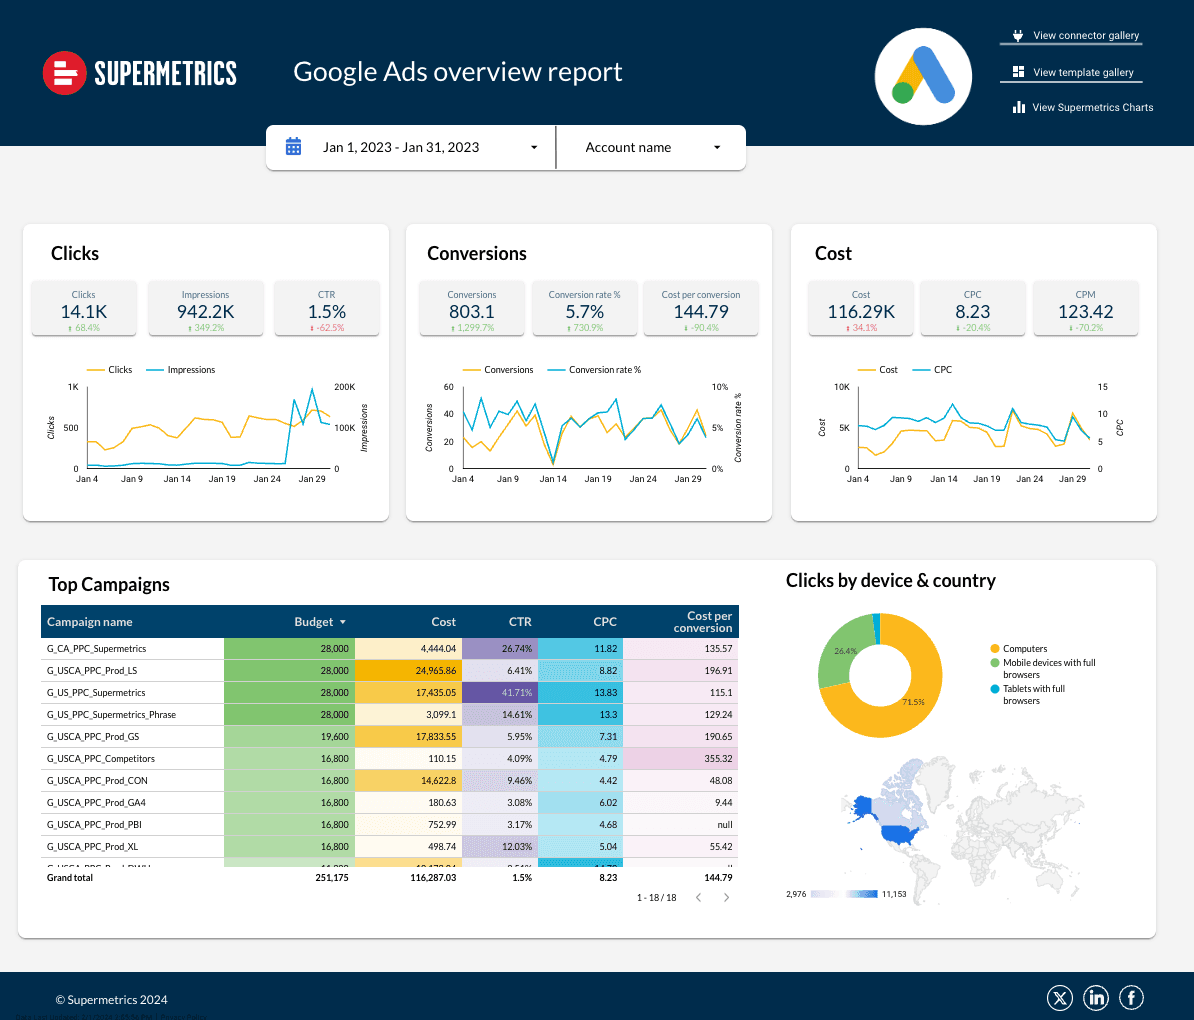
Task: Click the Facebook icon in the footer
Action: 1131,997
